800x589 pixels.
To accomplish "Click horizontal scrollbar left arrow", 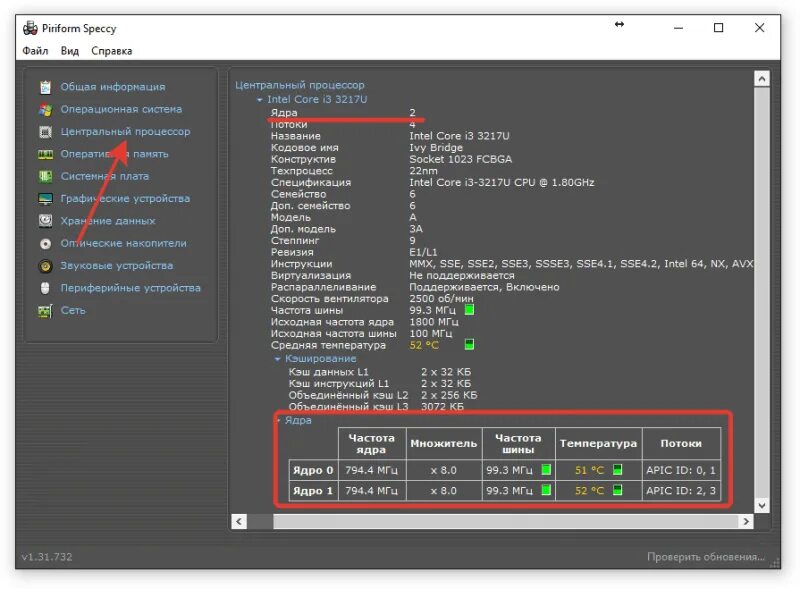I will point(239,521).
